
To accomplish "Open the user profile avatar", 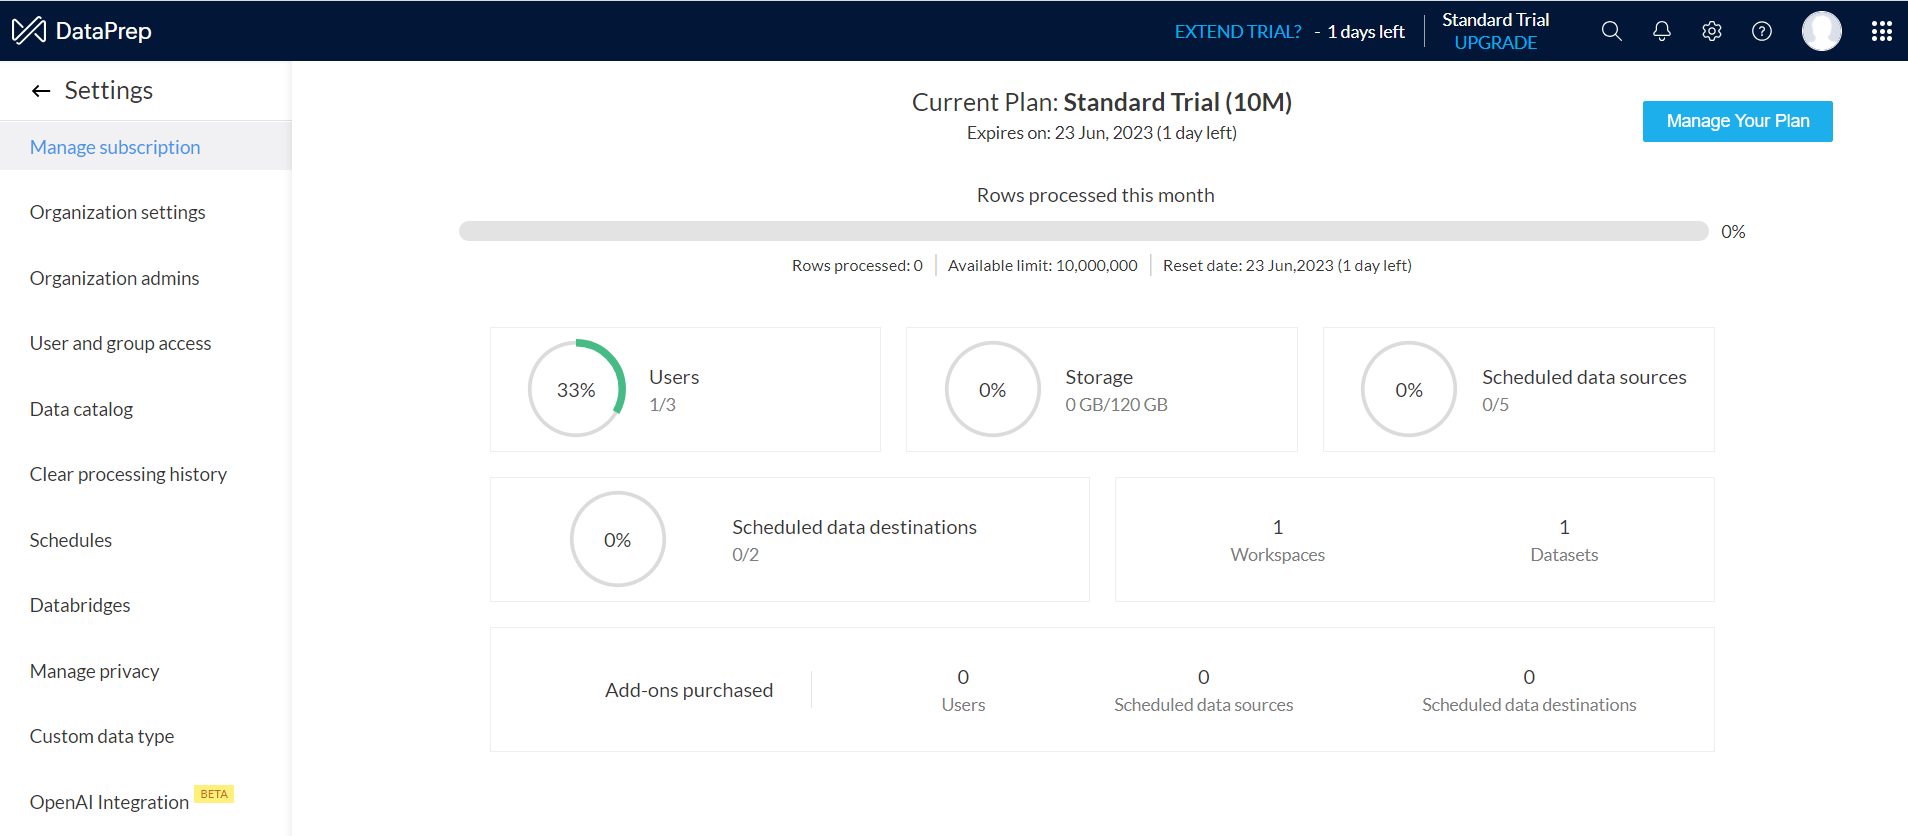I will tap(1822, 31).
